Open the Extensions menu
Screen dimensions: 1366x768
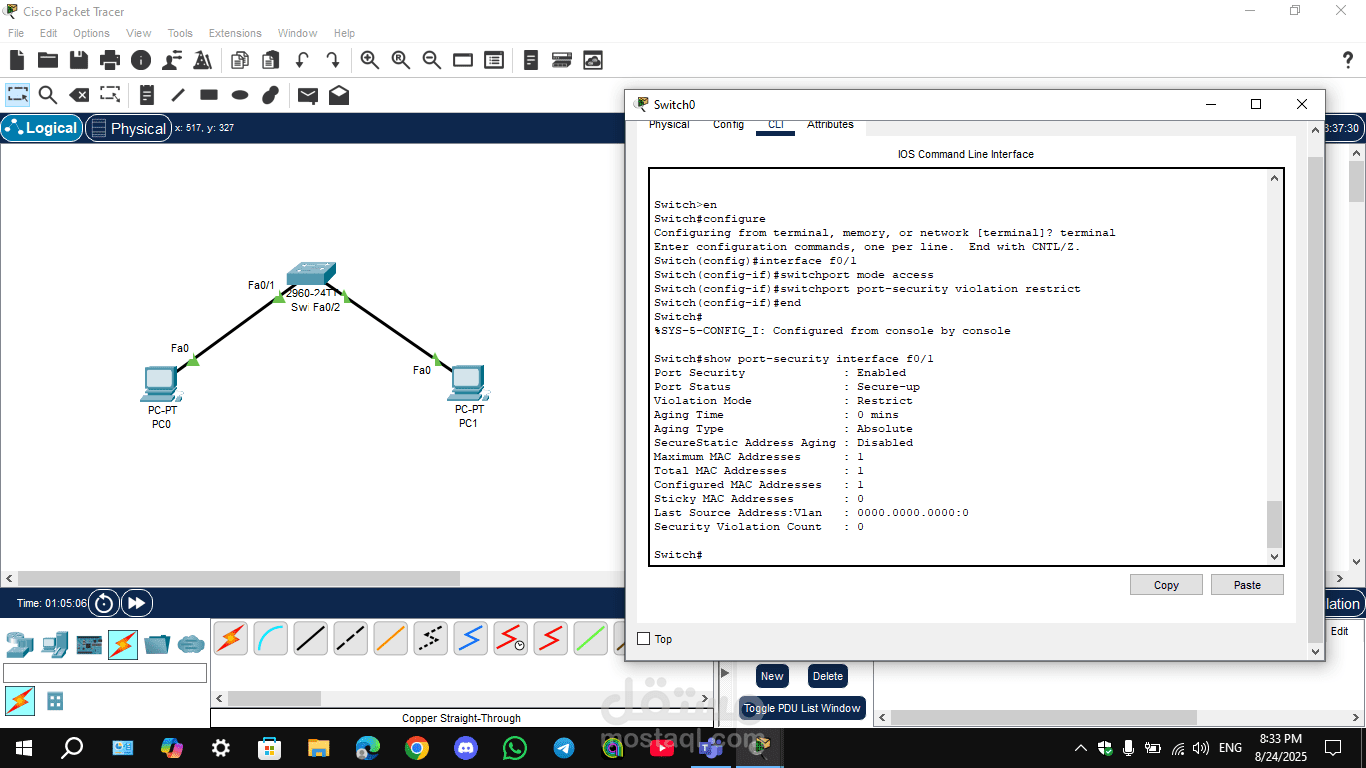[235, 33]
